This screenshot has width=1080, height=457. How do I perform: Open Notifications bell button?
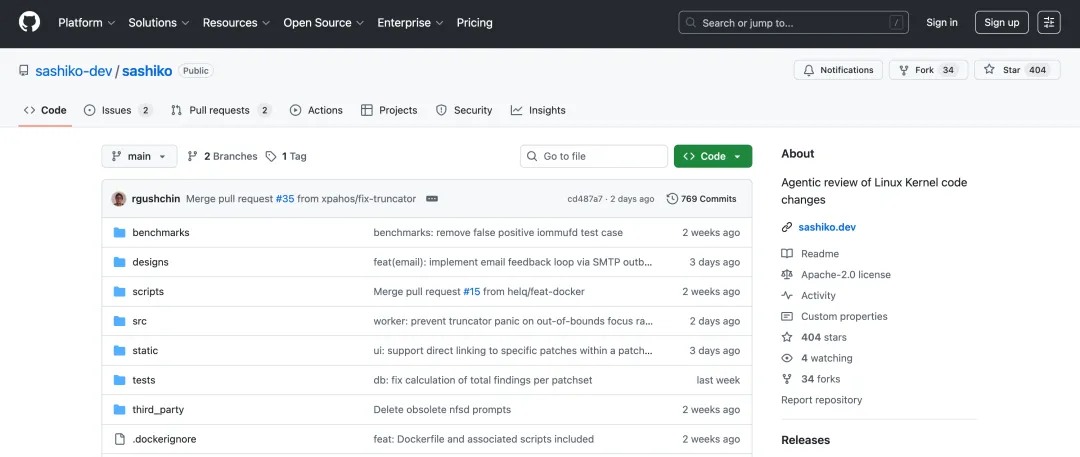(x=838, y=70)
